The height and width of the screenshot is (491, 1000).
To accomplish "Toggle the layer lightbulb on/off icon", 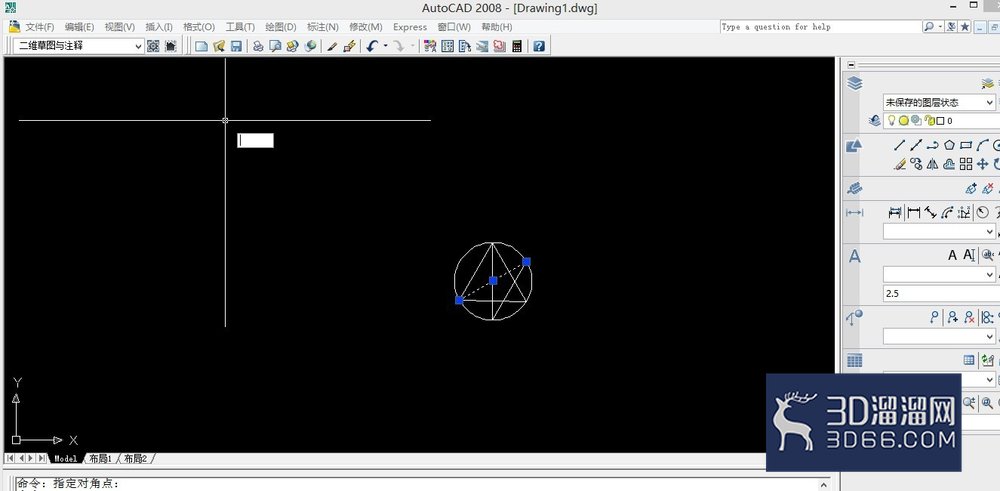I will pos(891,120).
